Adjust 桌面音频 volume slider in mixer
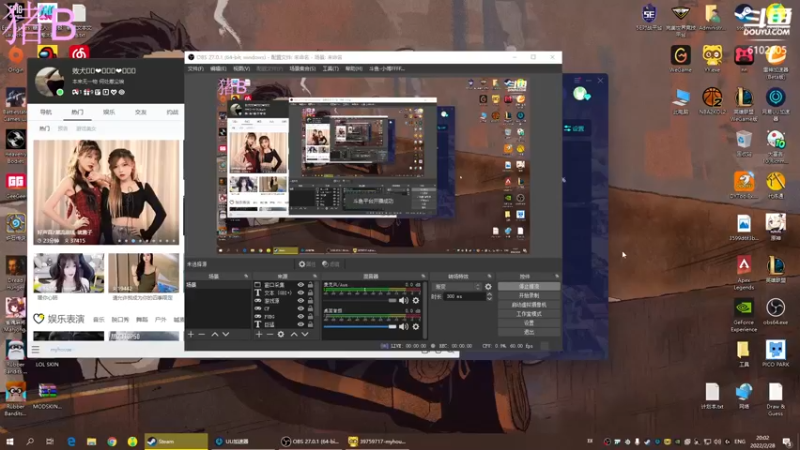 point(360,327)
